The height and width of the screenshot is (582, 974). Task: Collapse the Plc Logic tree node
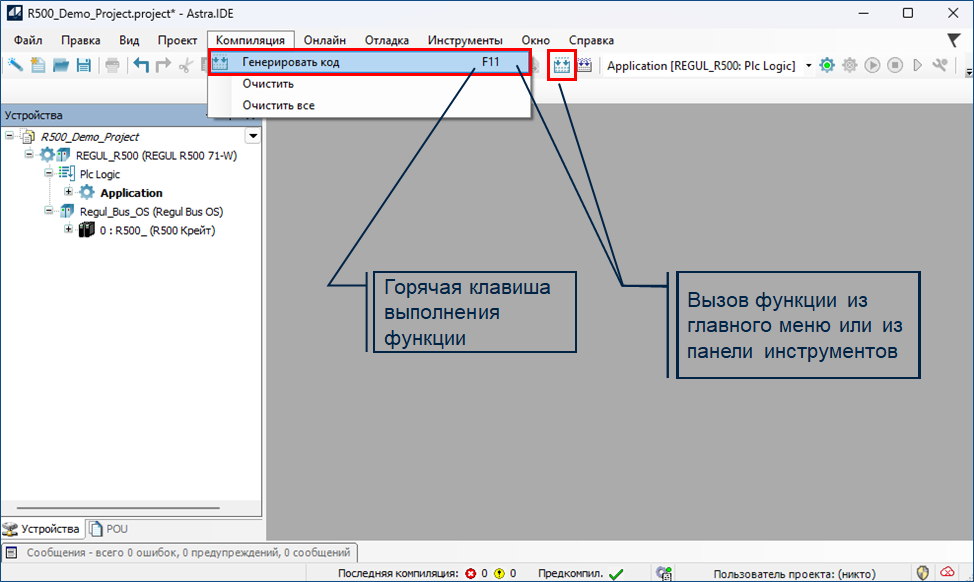click(x=47, y=173)
